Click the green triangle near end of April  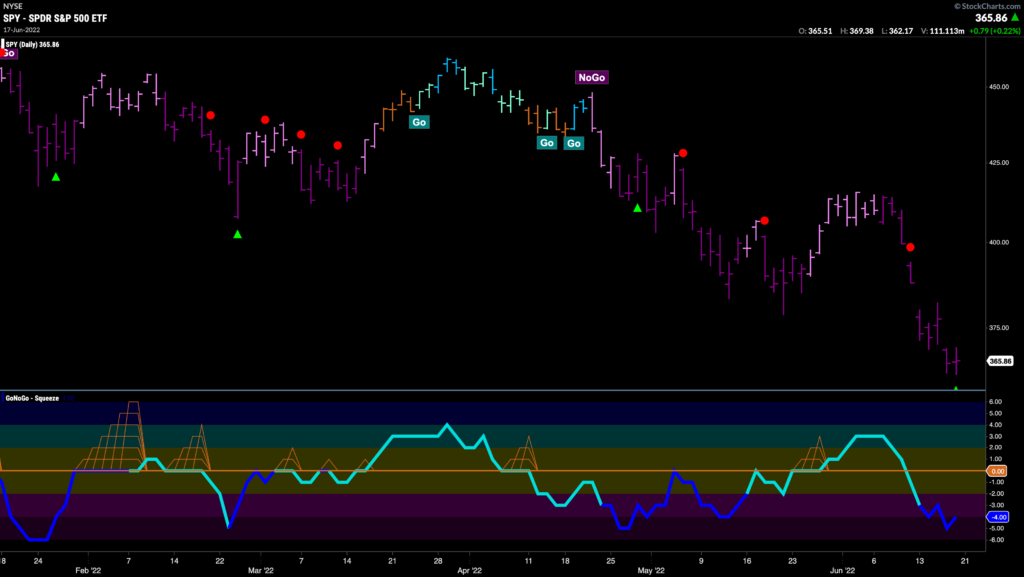tap(637, 208)
